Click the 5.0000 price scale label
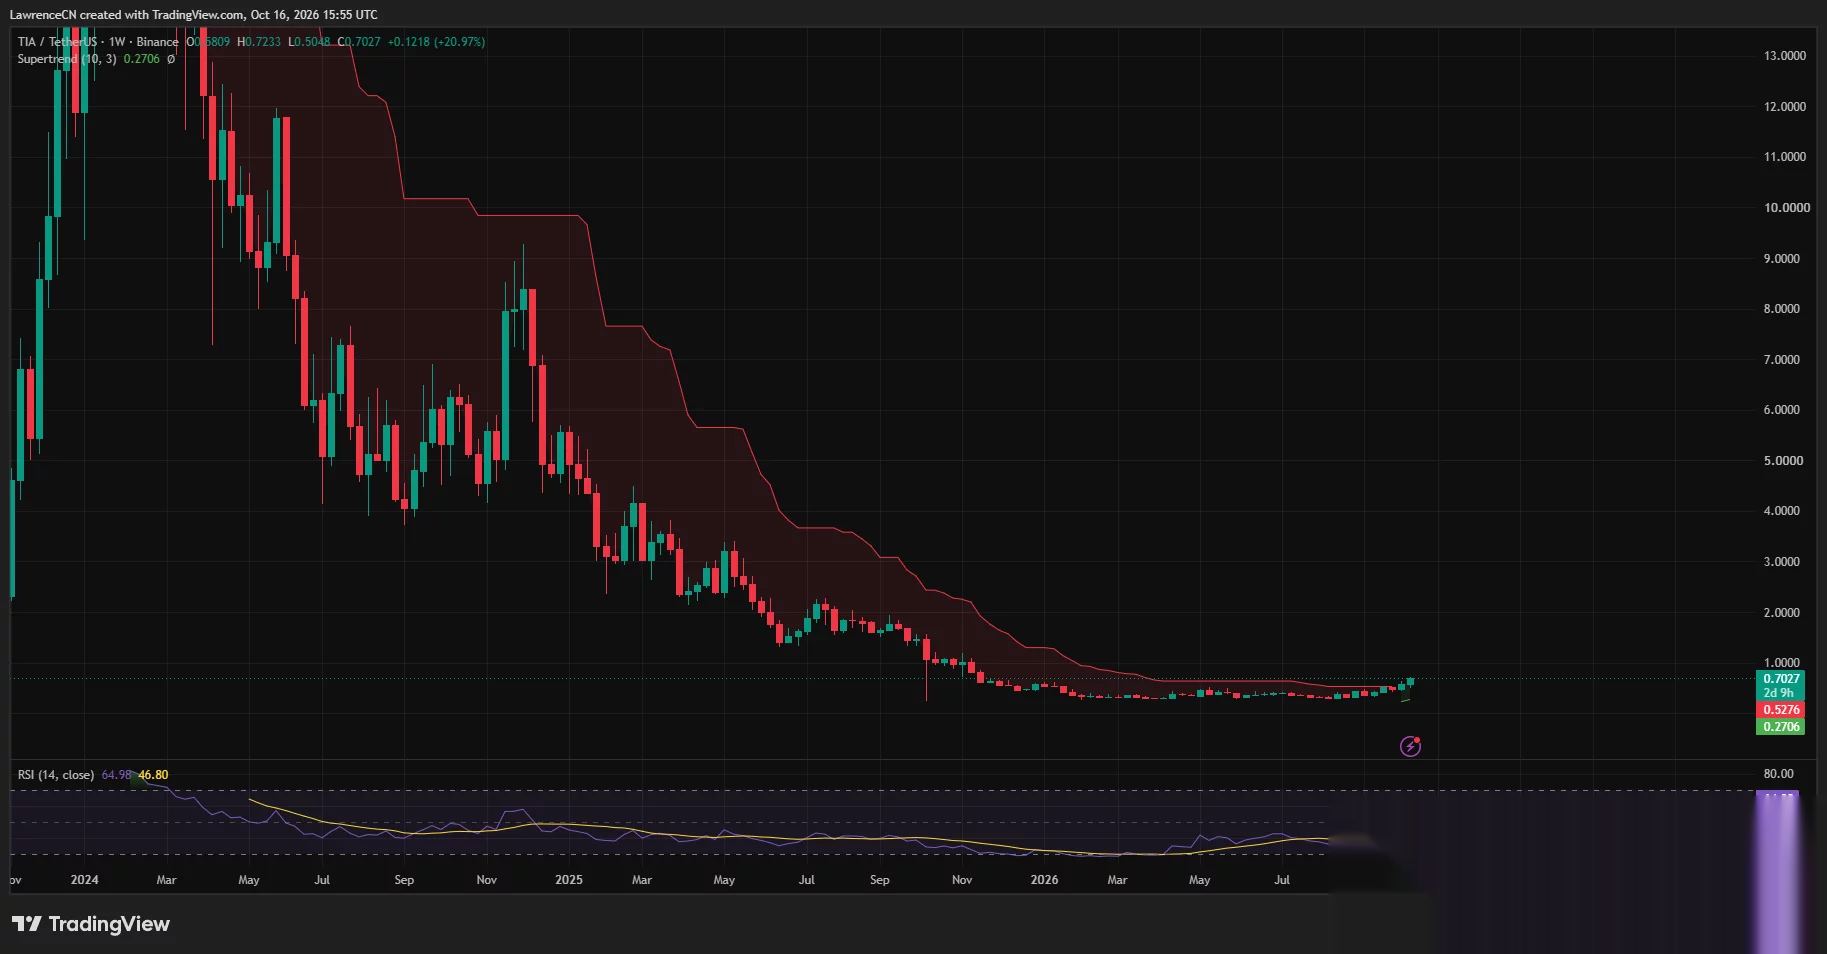The height and width of the screenshot is (954, 1827). tap(1782, 461)
